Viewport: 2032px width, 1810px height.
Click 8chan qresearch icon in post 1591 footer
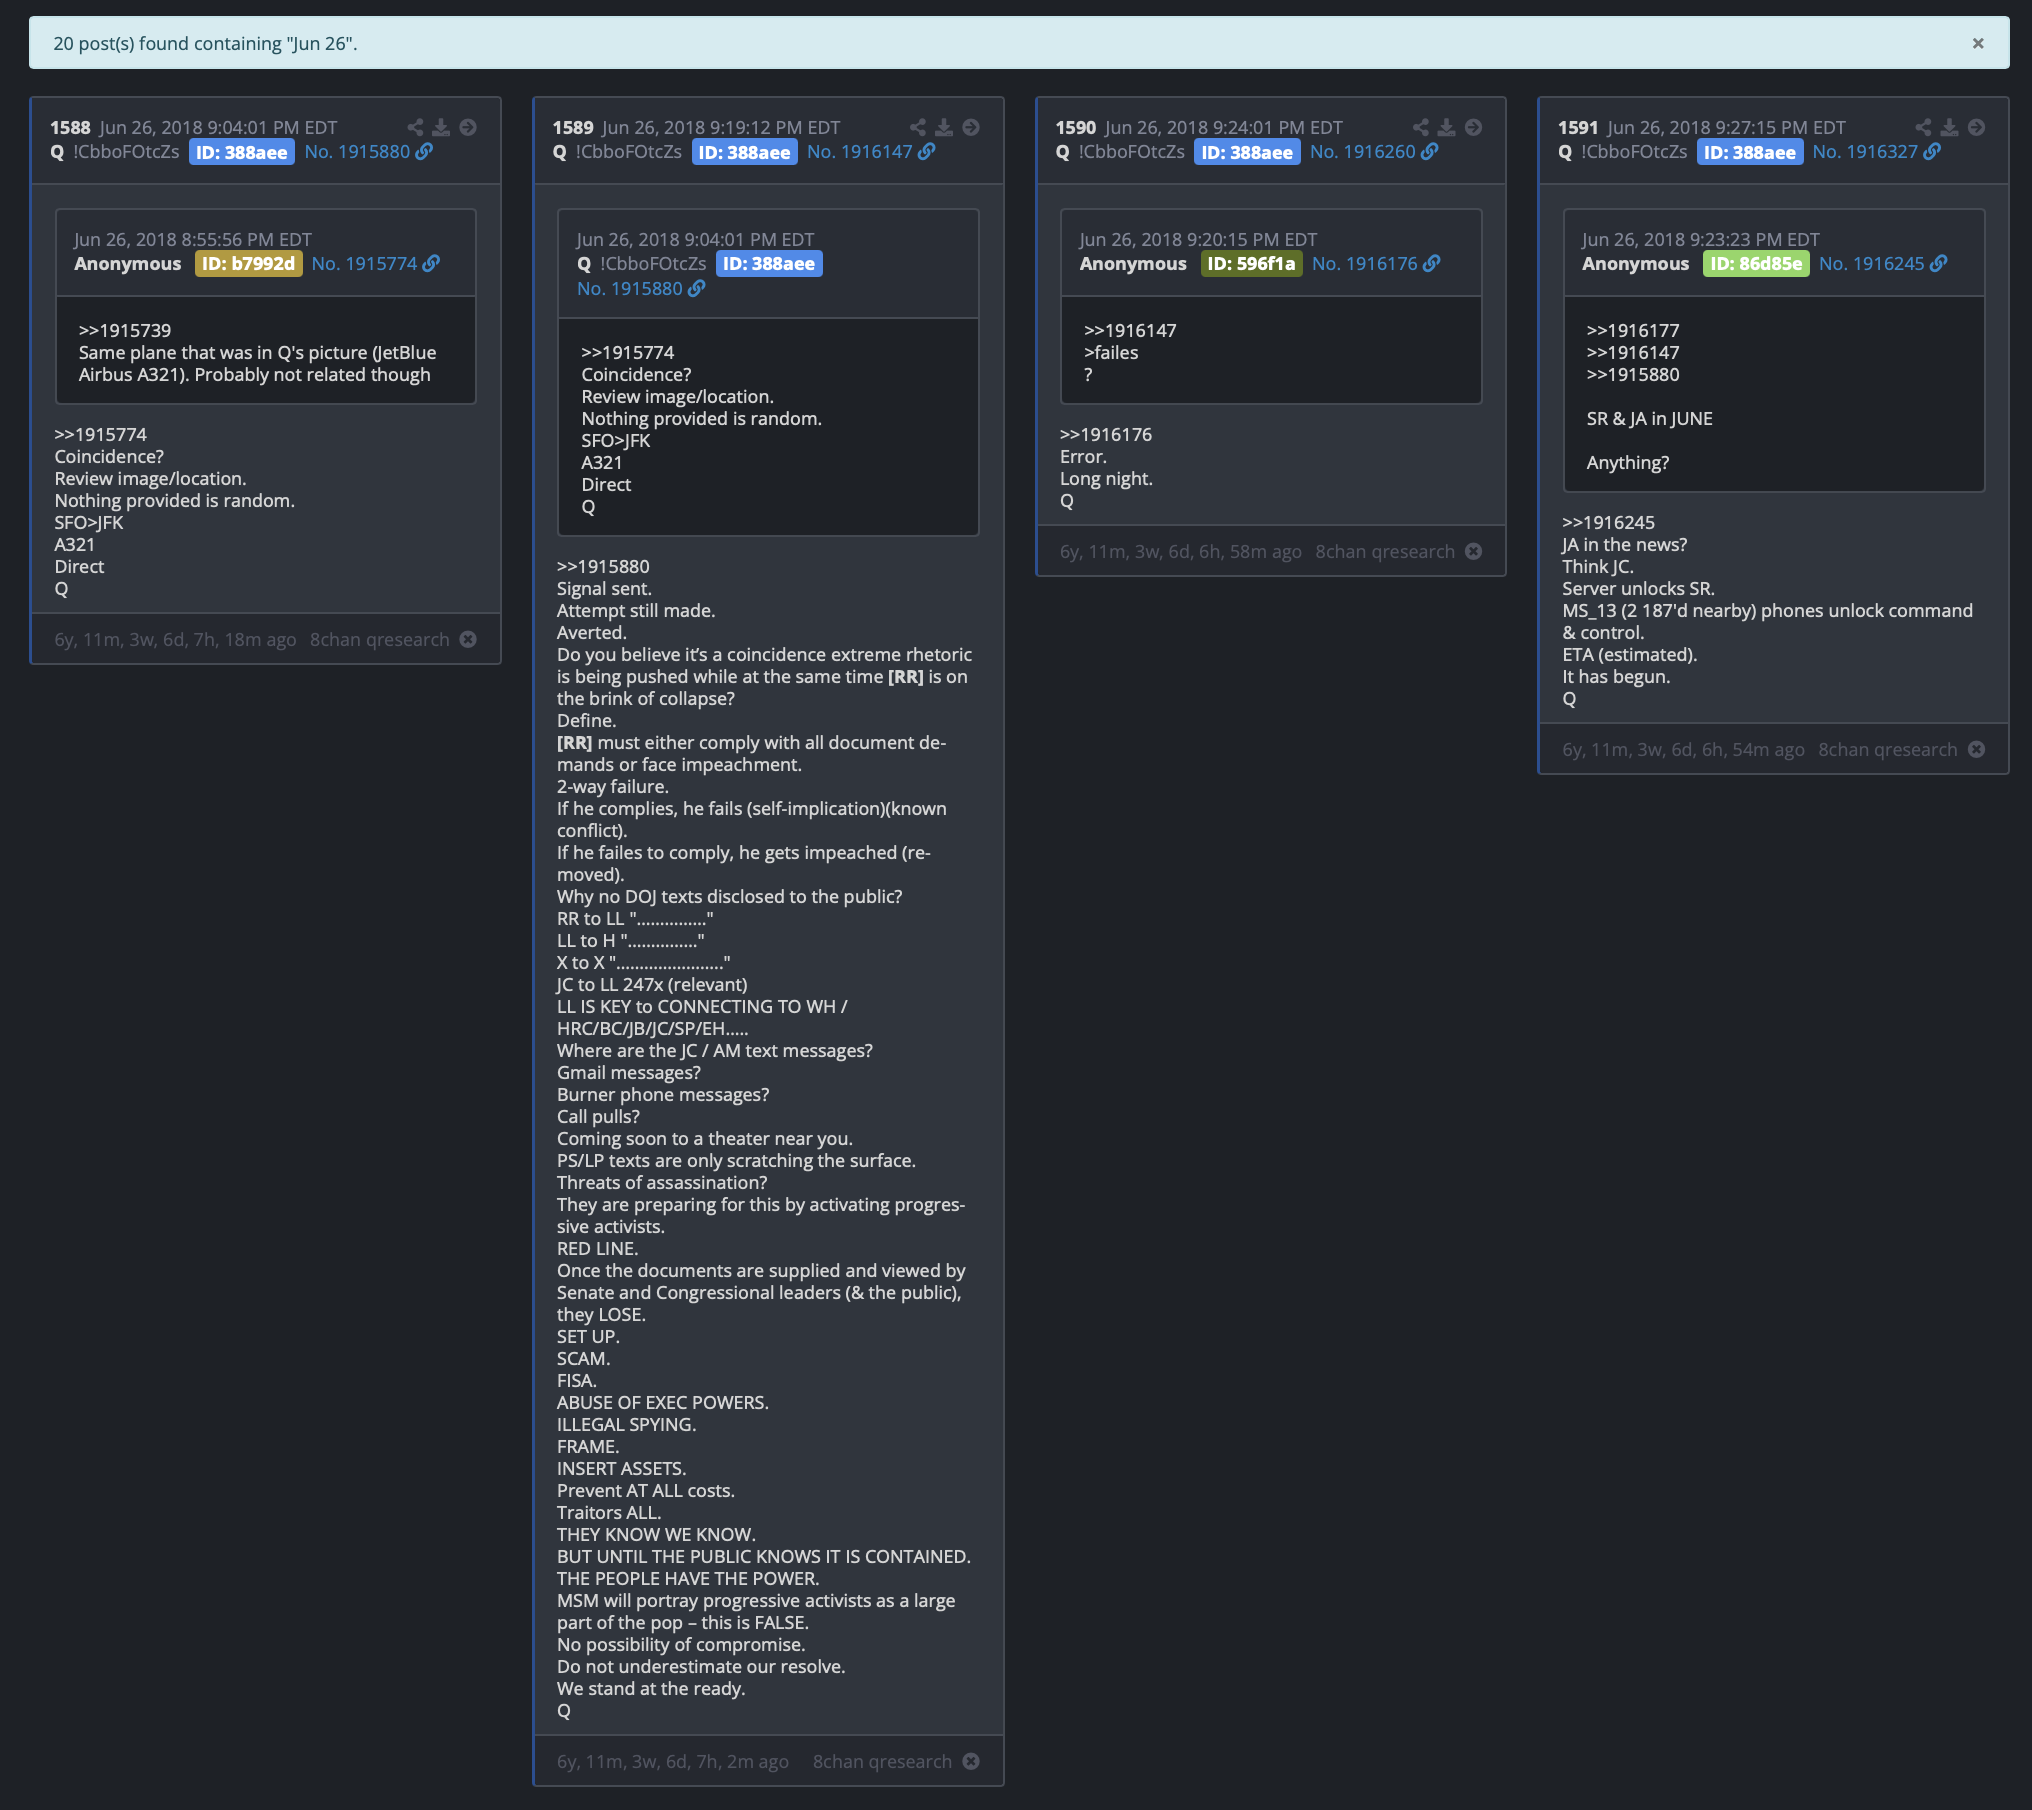[1976, 749]
